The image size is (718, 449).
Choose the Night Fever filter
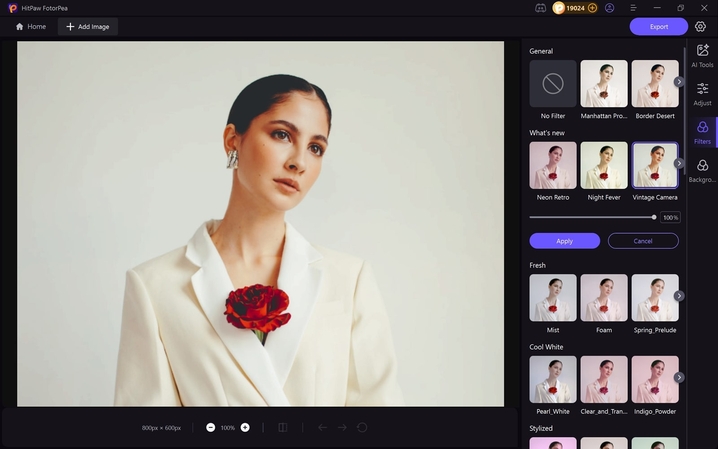(x=604, y=165)
